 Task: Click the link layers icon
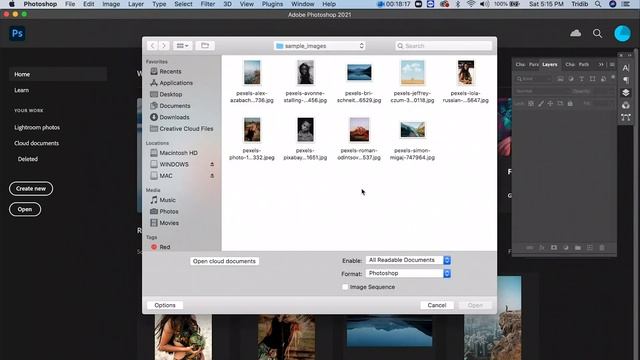(529, 248)
